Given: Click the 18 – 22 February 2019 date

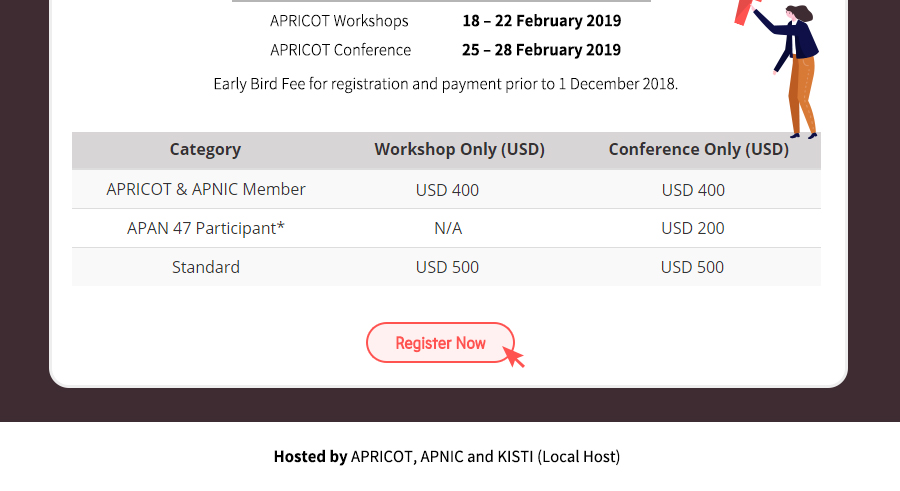Looking at the screenshot, I should 542,21.
